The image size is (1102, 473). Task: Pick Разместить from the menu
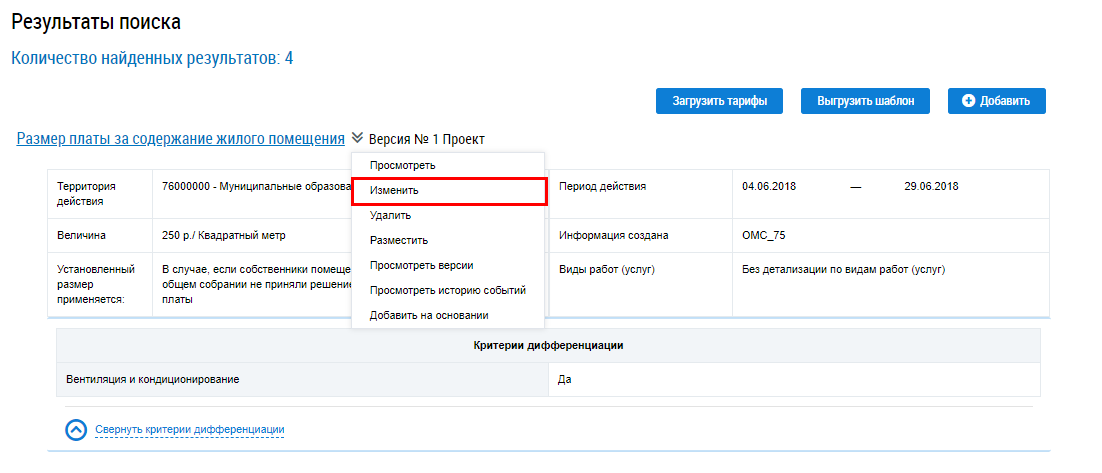point(398,240)
